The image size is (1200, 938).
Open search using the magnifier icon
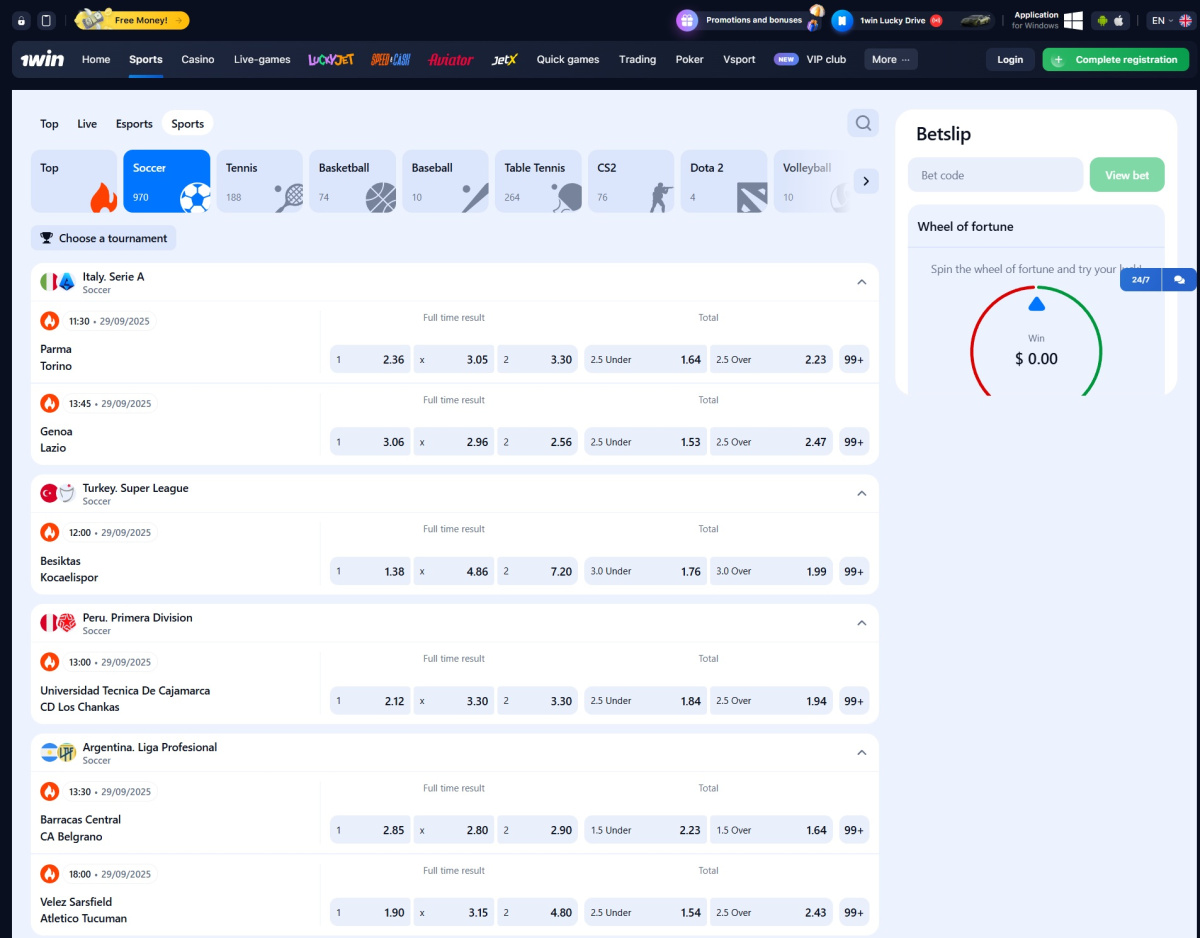coord(862,122)
